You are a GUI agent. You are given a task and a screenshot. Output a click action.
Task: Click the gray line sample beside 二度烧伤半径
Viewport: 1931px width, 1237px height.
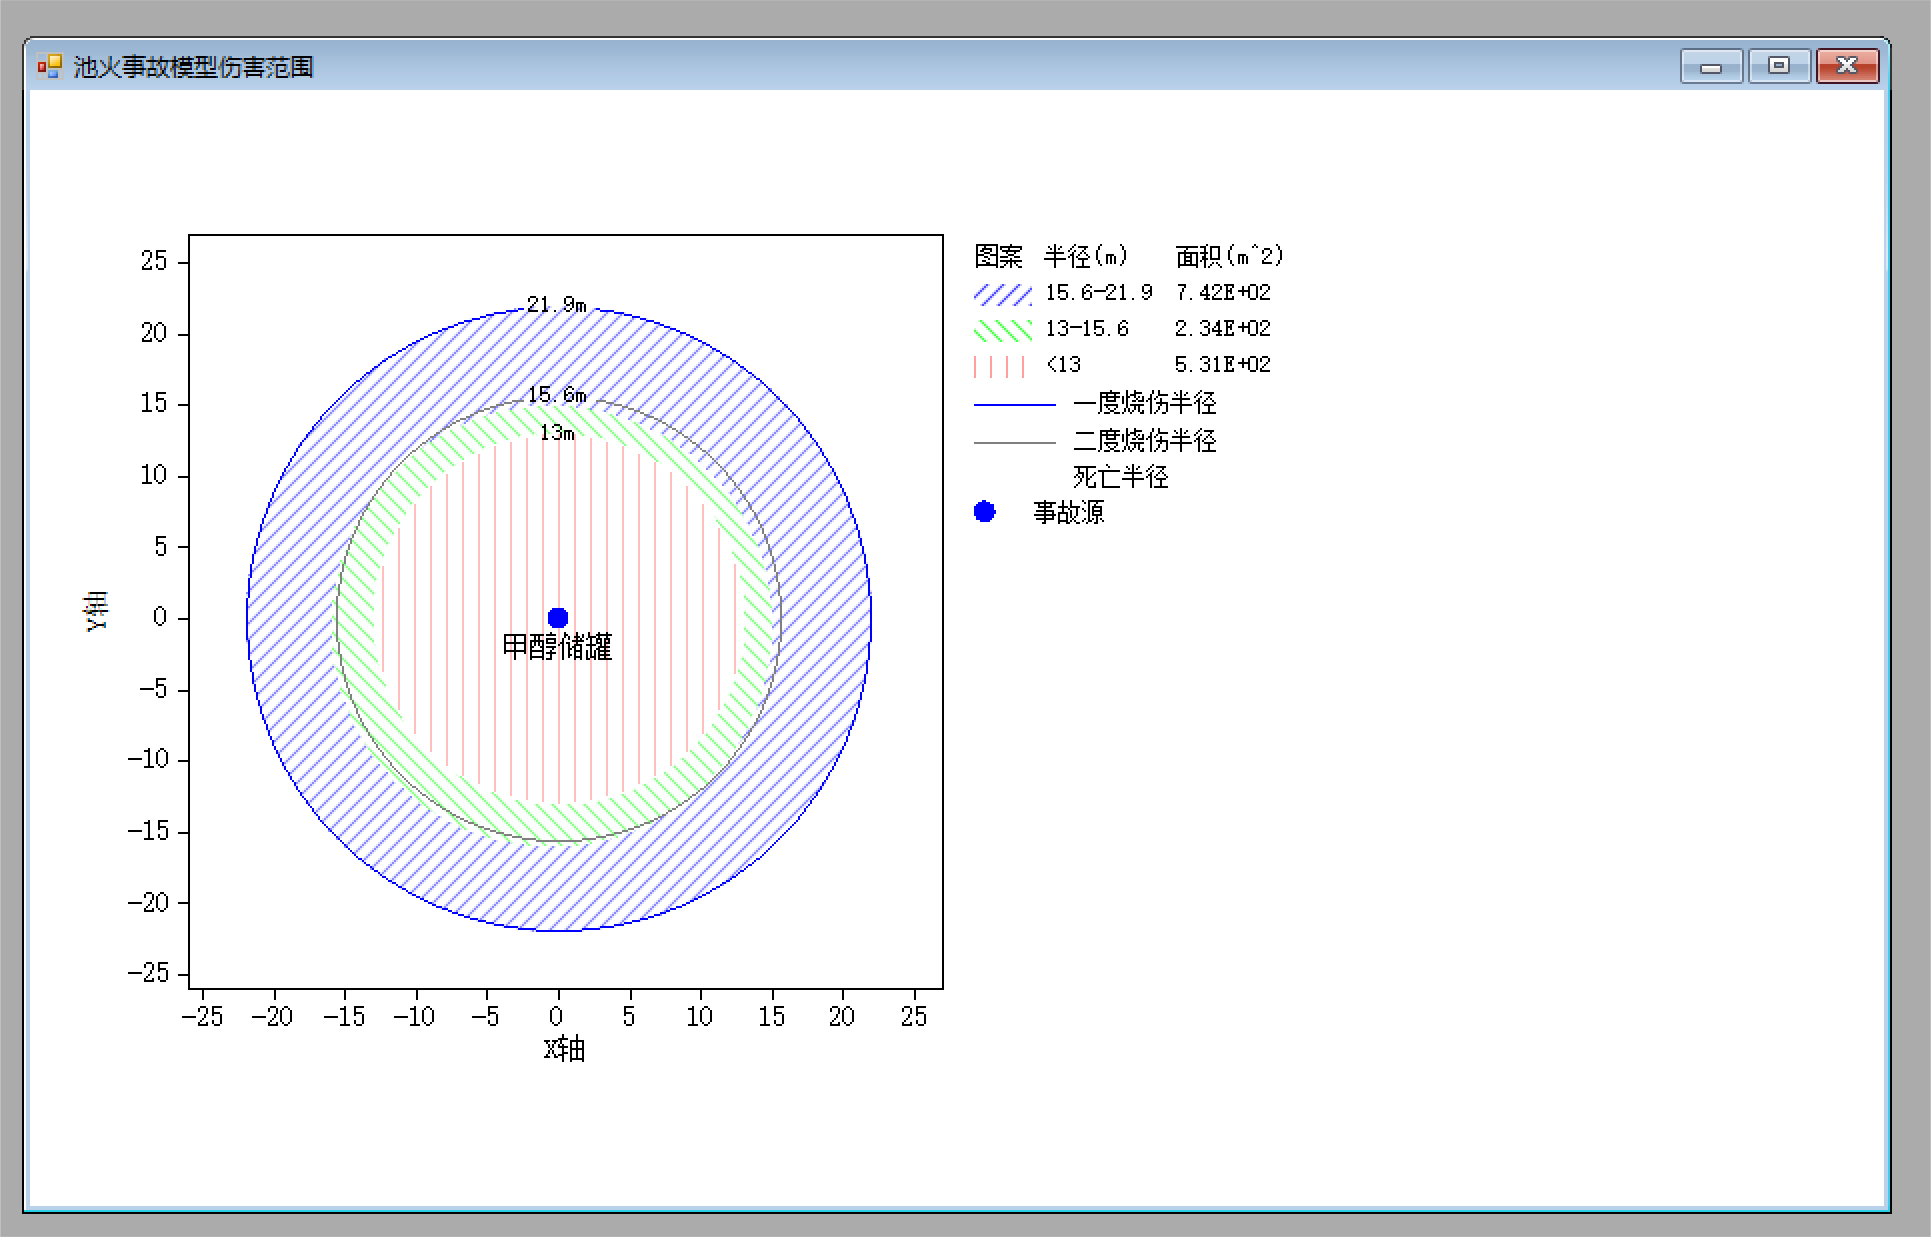(1014, 441)
